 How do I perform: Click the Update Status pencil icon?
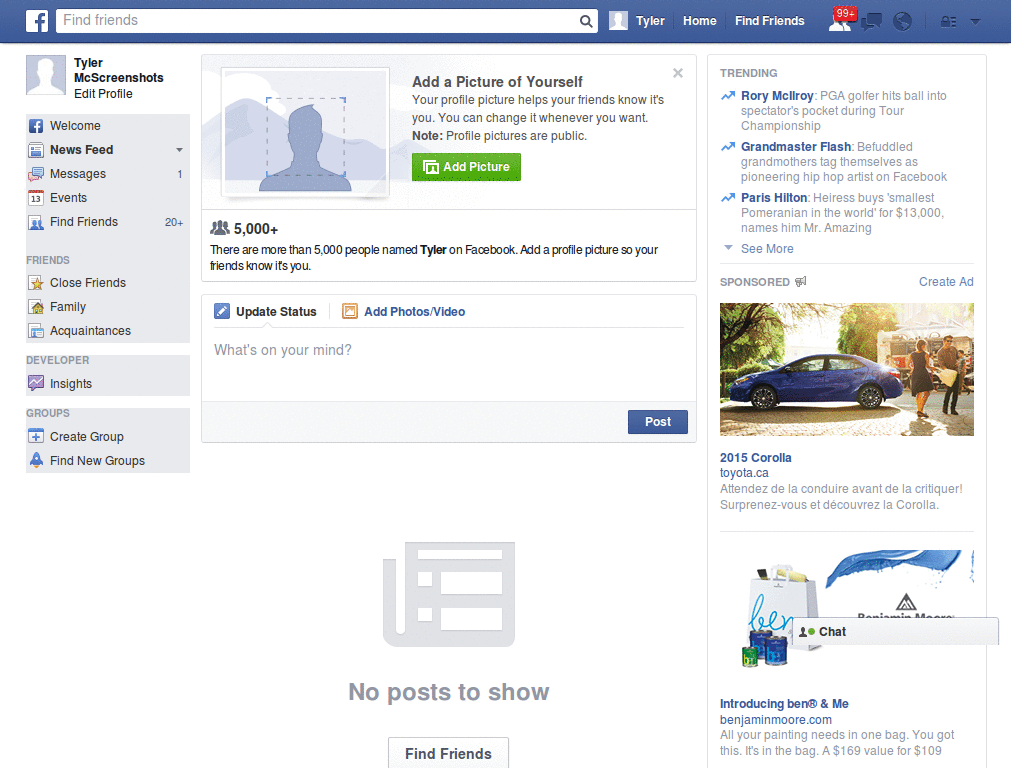pyautogui.click(x=222, y=312)
